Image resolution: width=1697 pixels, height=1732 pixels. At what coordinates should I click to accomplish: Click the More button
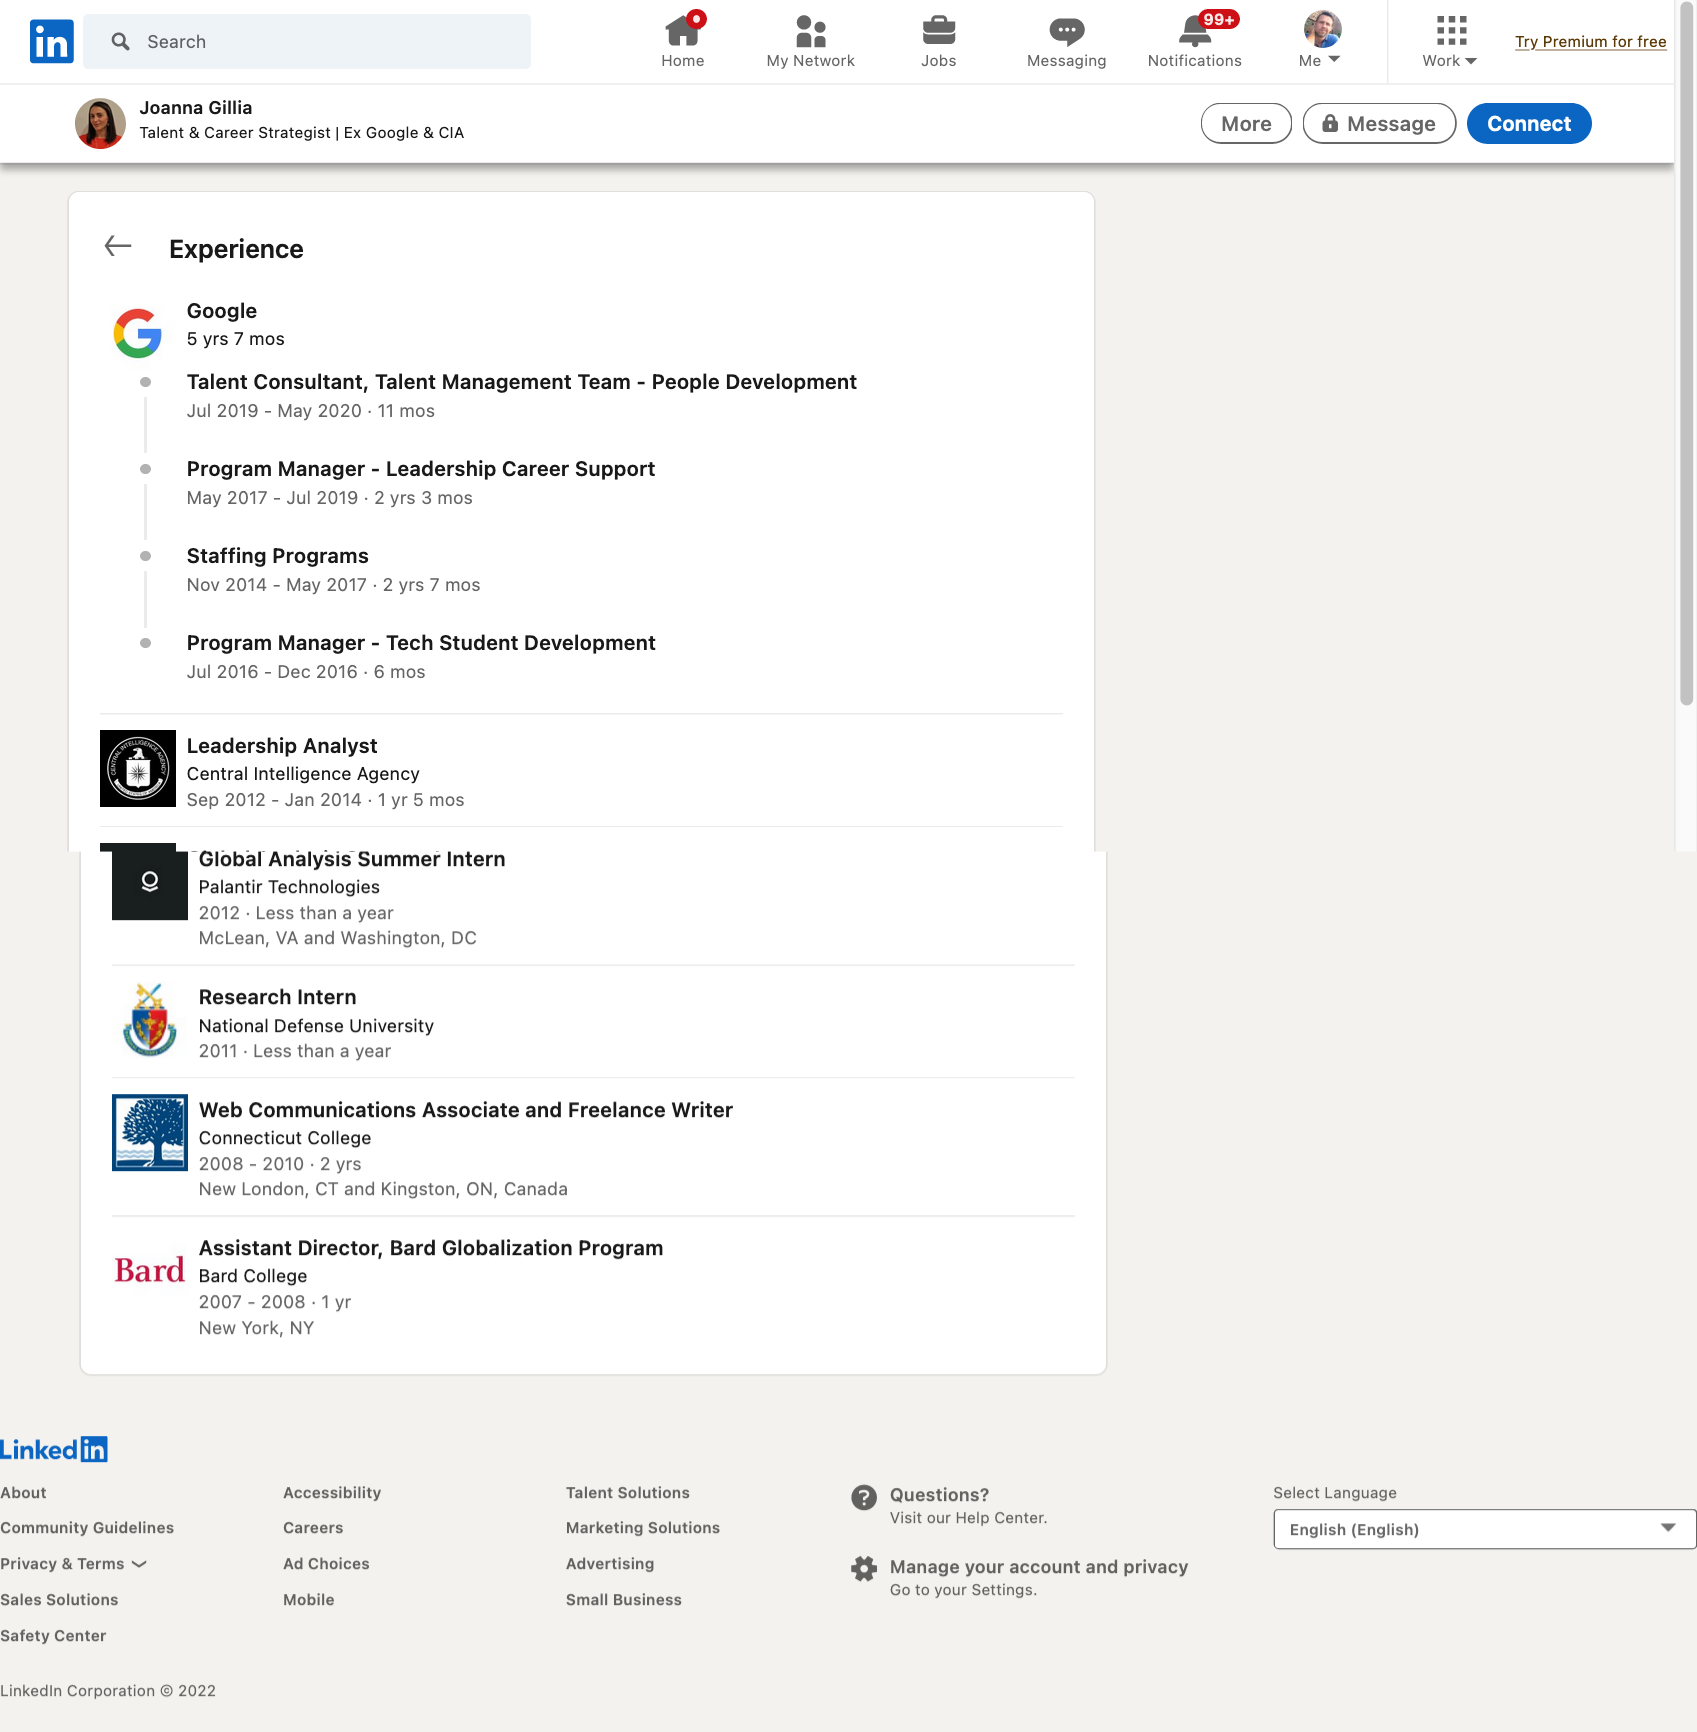[x=1246, y=124]
